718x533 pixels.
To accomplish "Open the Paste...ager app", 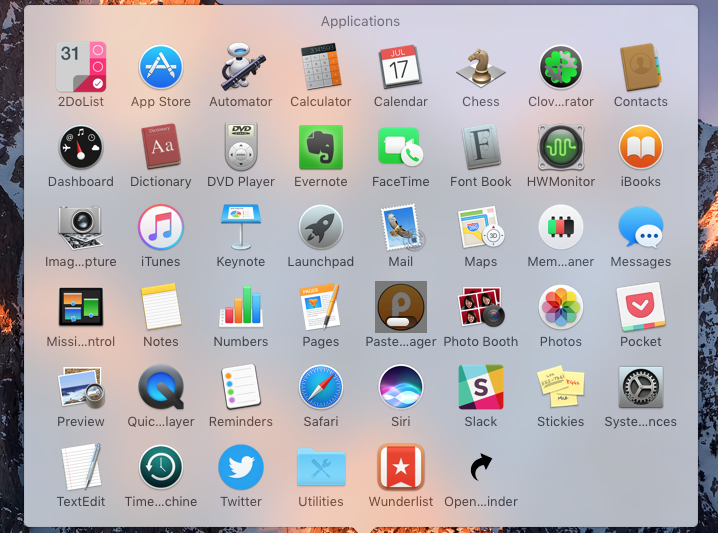I will [401, 307].
